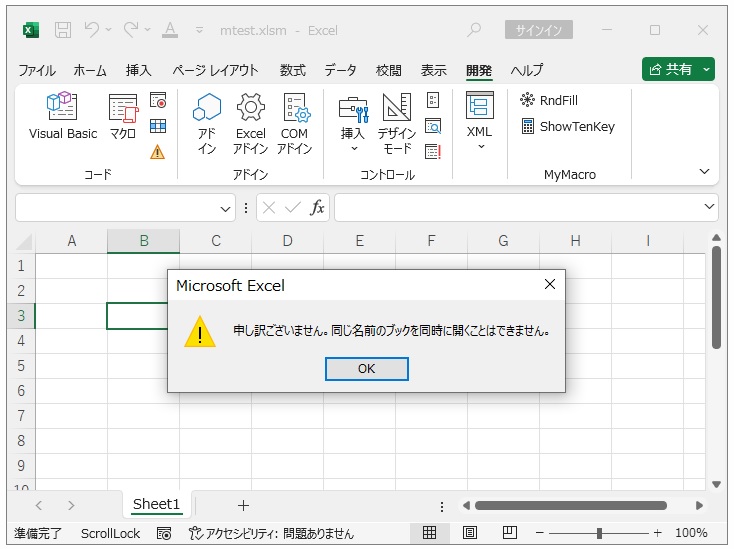Switch to the データ tab

pyautogui.click(x=341, y=70)
